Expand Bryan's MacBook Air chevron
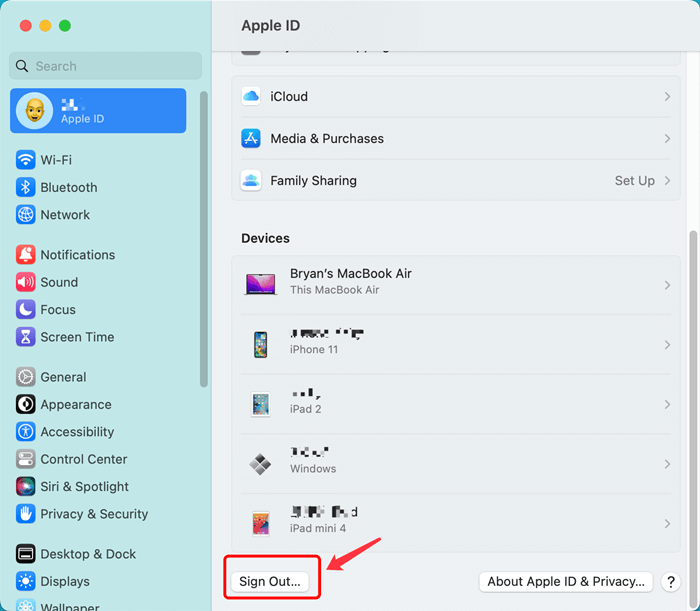Image resolution: width=700 pixels, height=611 pixels. [x=667, y=285]
